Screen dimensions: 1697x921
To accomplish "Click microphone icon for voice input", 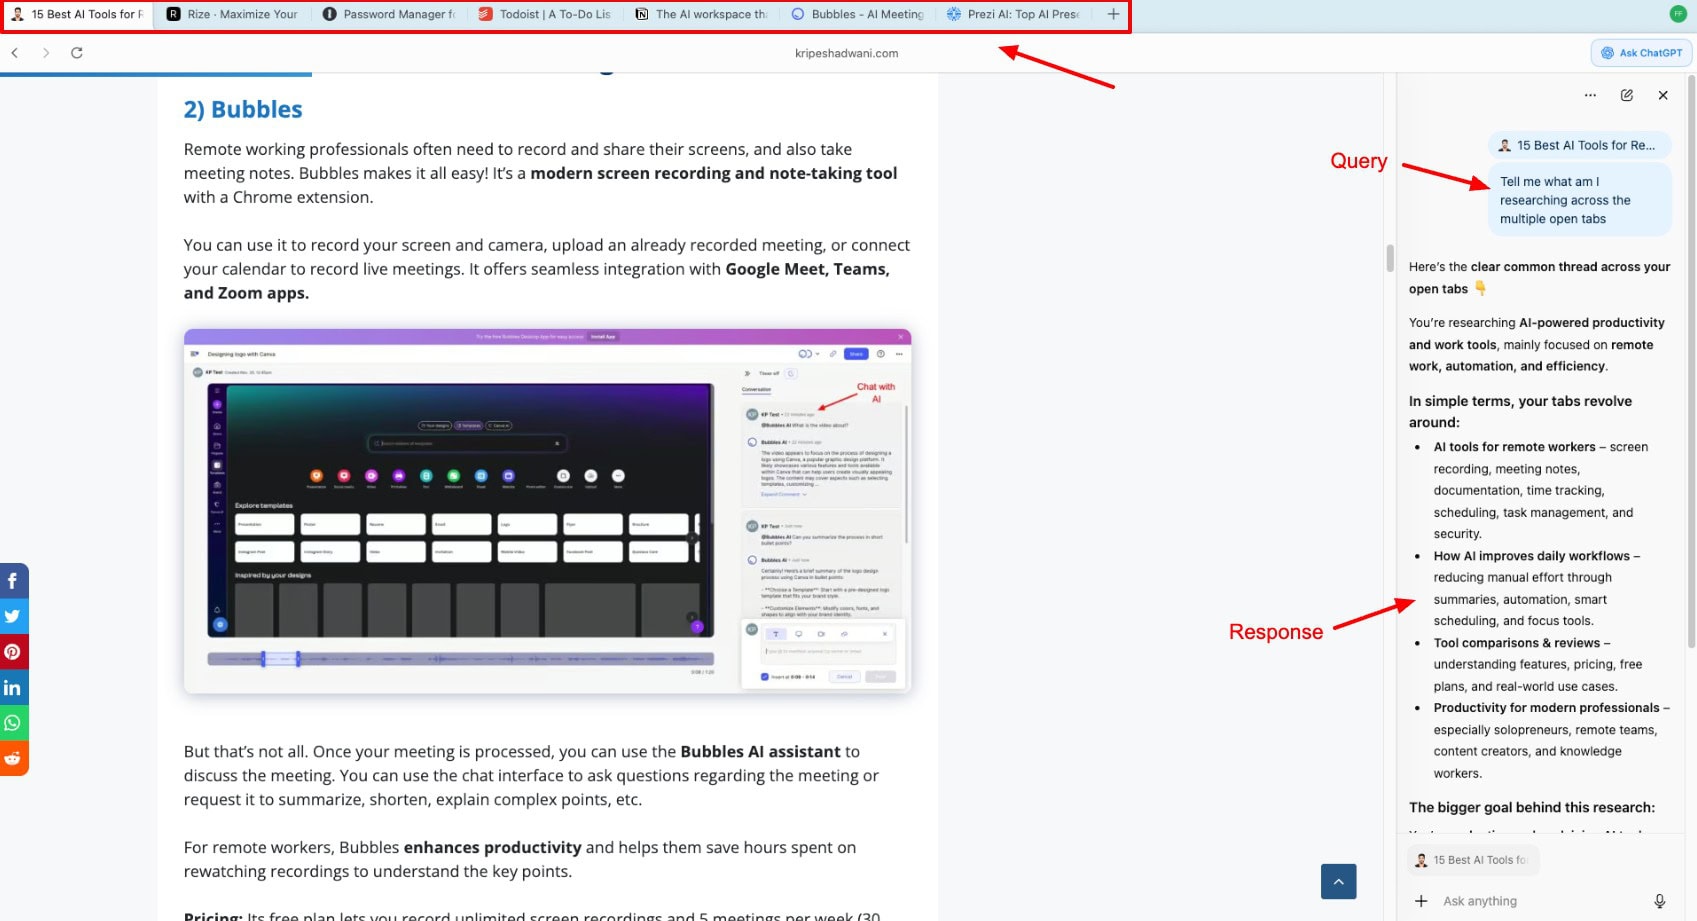I will click(1659, 901).
